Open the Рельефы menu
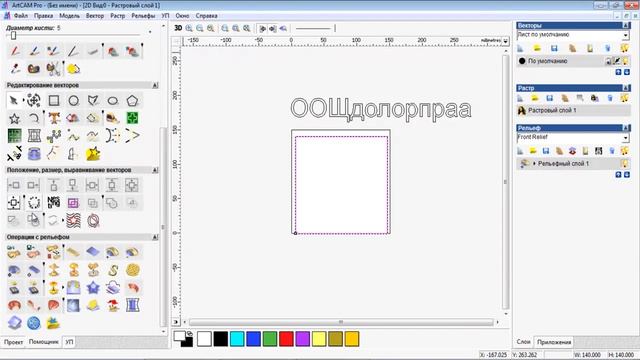640x360 pixels. pyautogui.click(x=143, y=16)
